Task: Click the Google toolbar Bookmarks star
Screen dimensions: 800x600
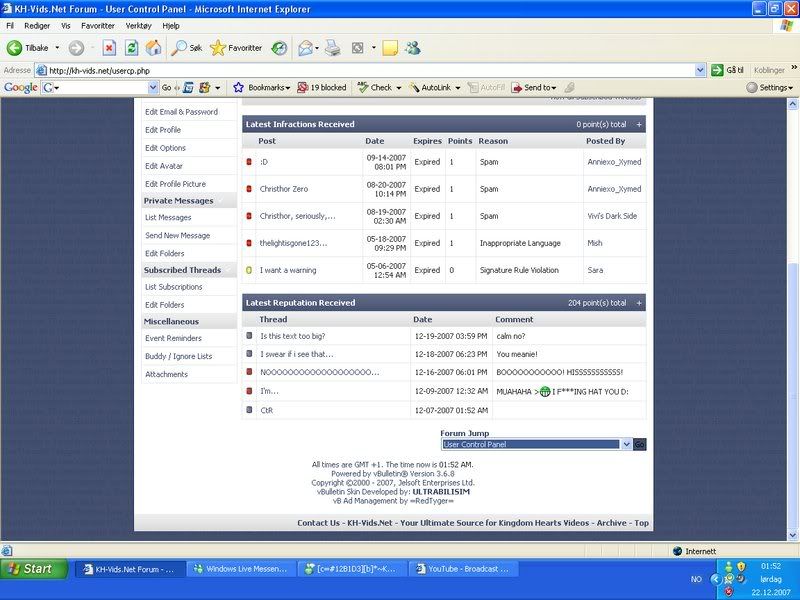Action: click(238, 87)
